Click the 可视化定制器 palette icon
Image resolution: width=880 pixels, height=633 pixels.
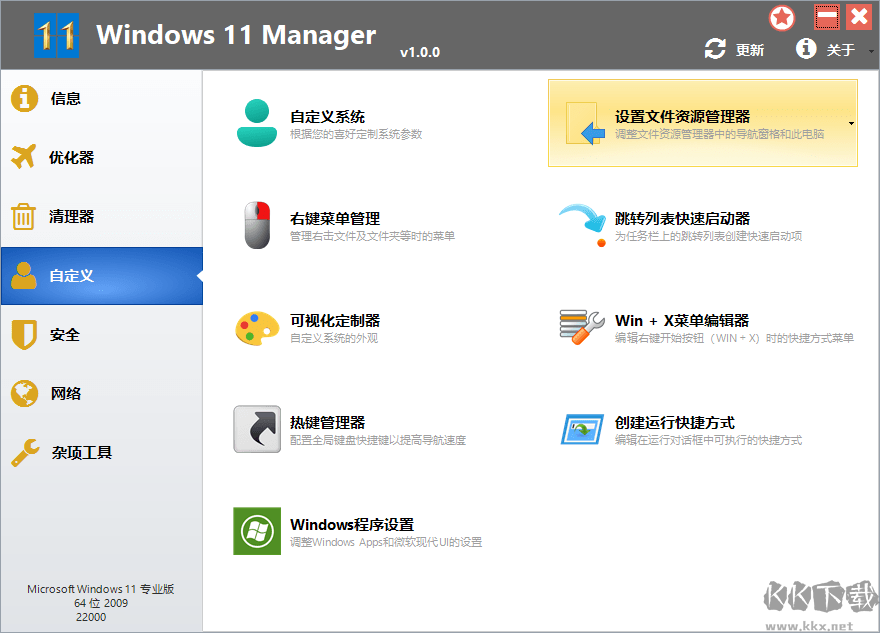(257, 327)
